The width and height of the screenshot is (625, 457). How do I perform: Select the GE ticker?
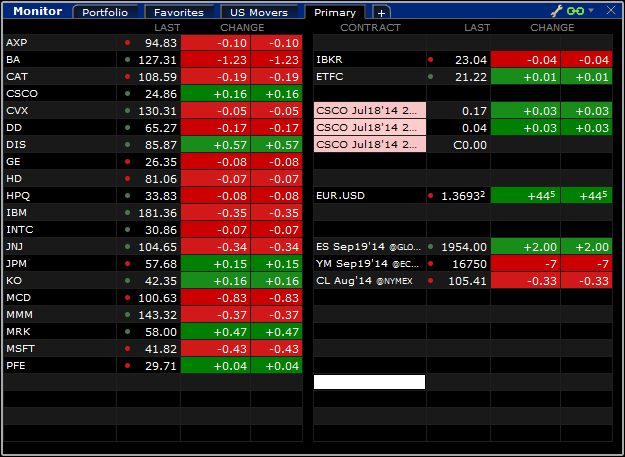click(x=13, y=161)
